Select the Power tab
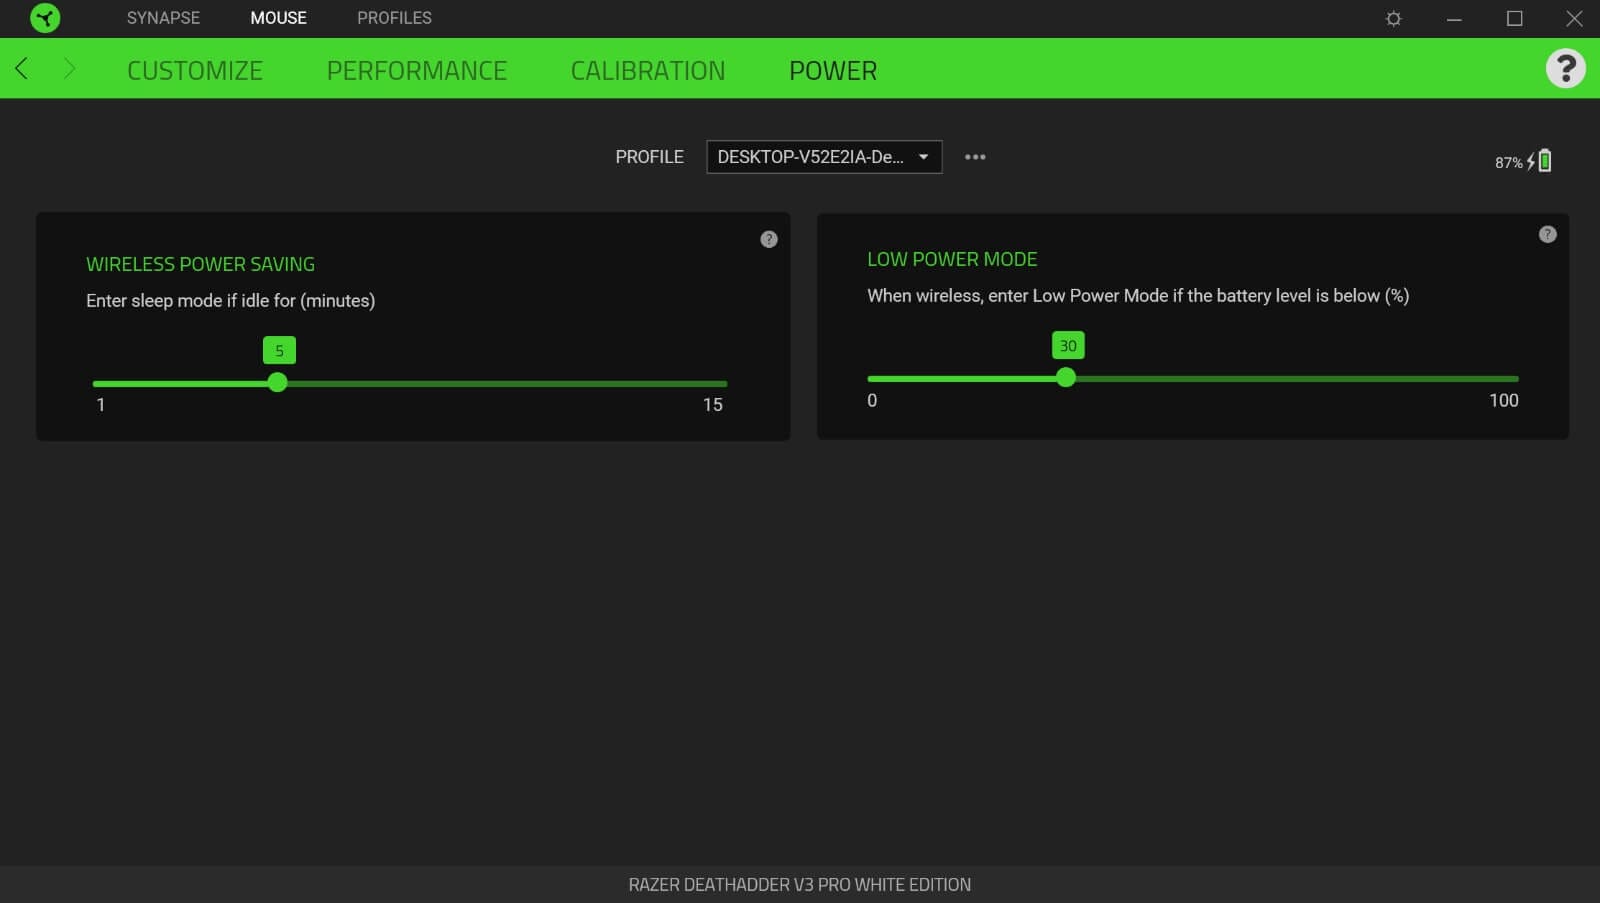Viewport: 1600px width, 903px height. pos(833,71)
